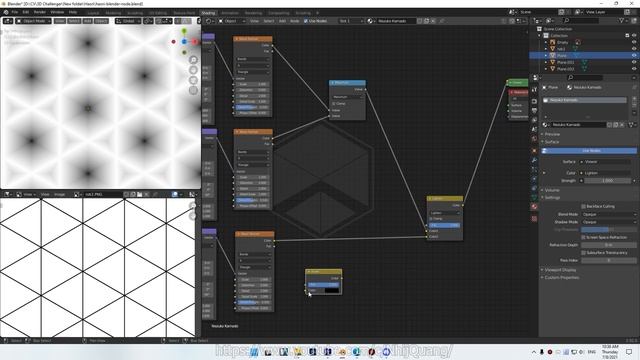Enable Screen Space Refraction checkbox
This screenshot has width=640, height=360.
(583, 237)
